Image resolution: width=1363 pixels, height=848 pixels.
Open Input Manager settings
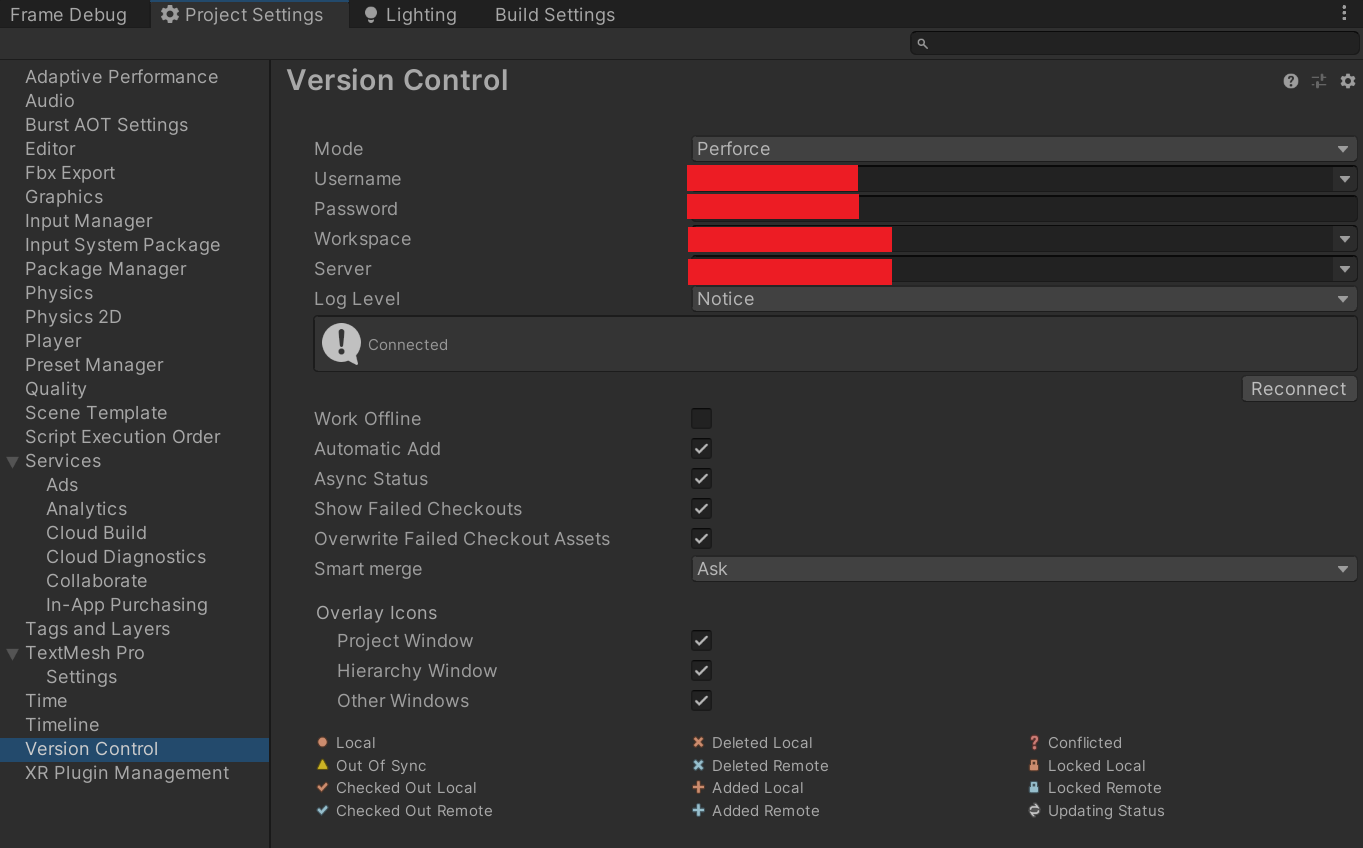[89, 221]
